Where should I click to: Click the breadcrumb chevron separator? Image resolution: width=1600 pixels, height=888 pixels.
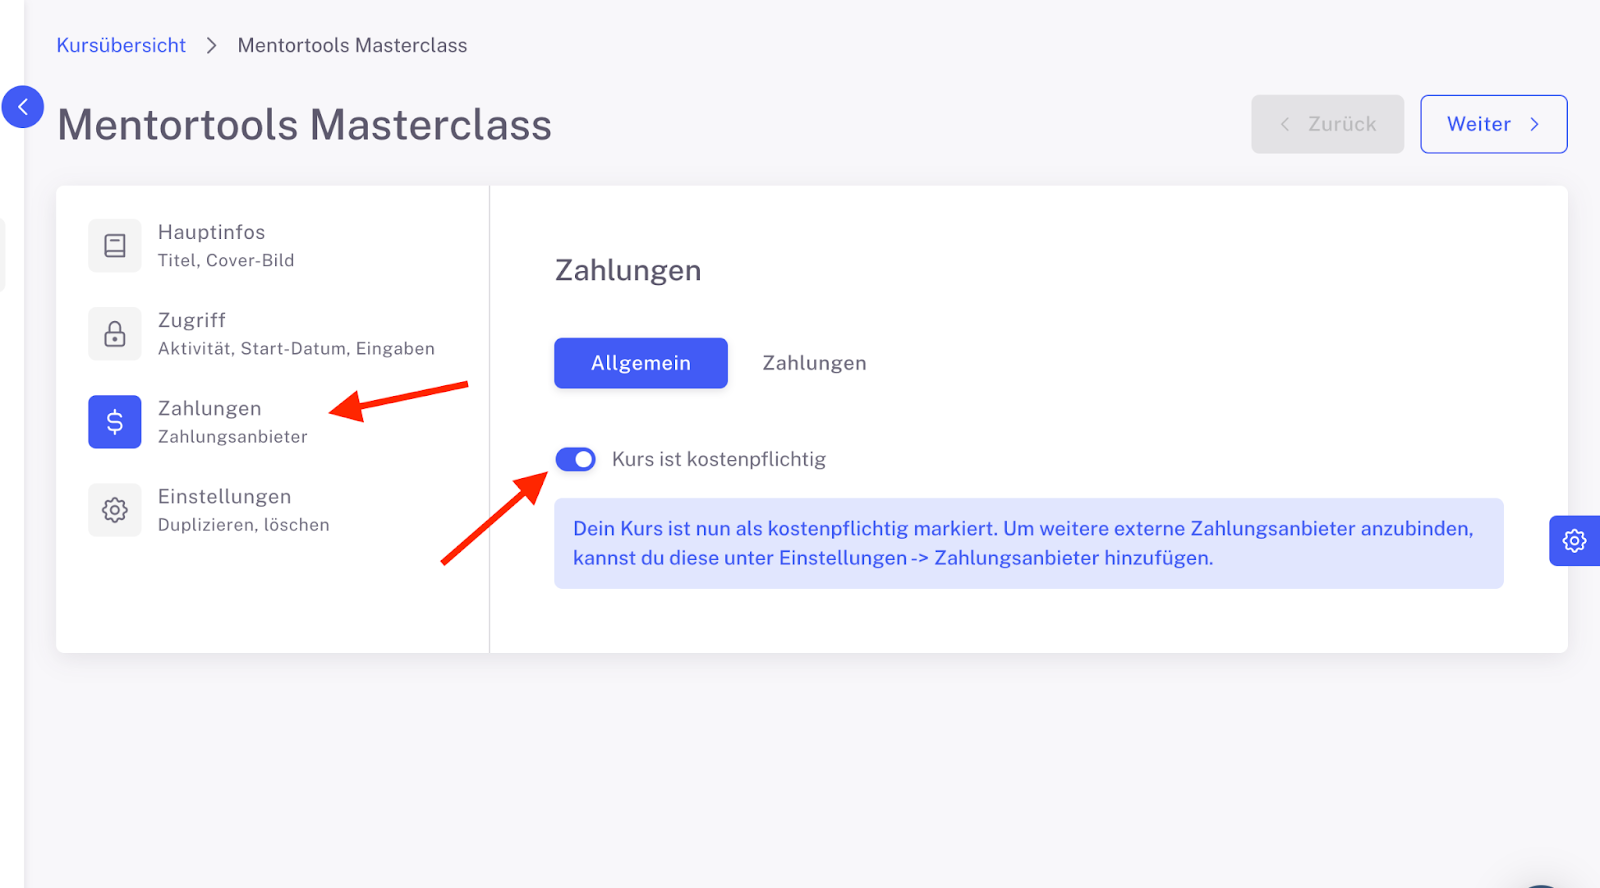(x=211, y=46)
